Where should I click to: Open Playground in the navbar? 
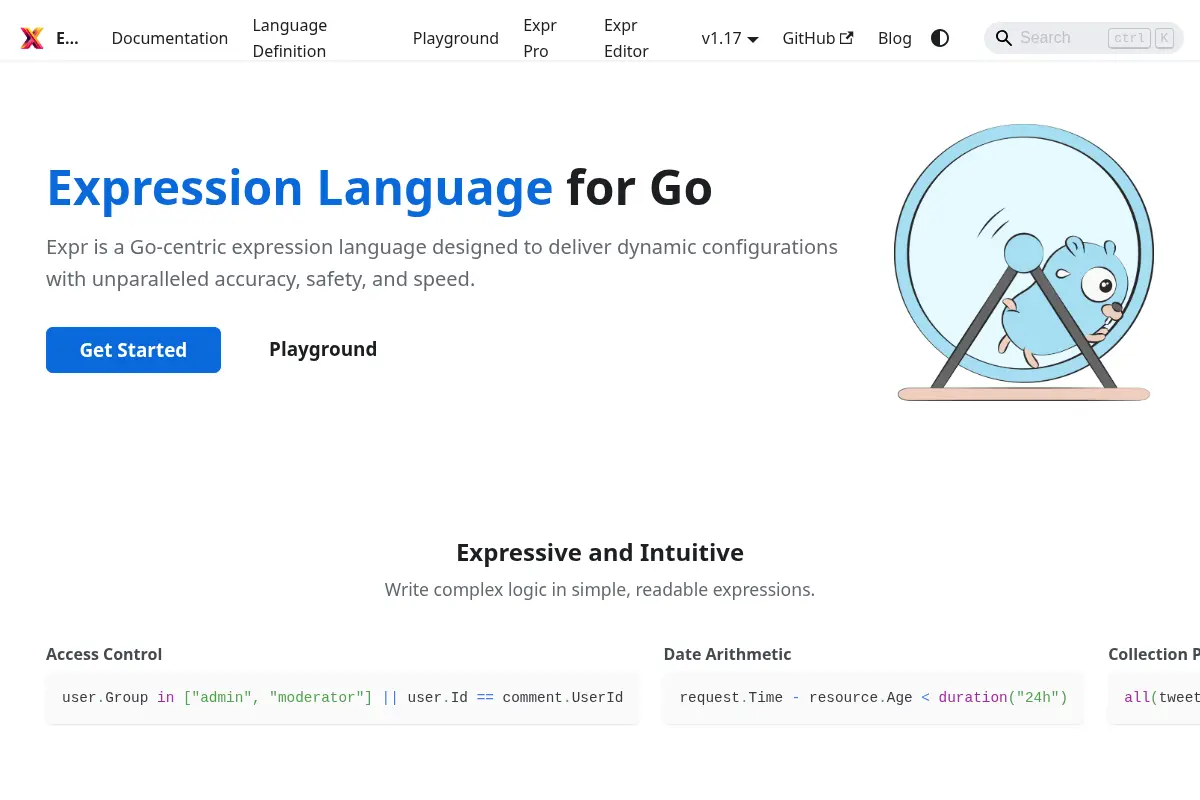[x=456, y=38]
